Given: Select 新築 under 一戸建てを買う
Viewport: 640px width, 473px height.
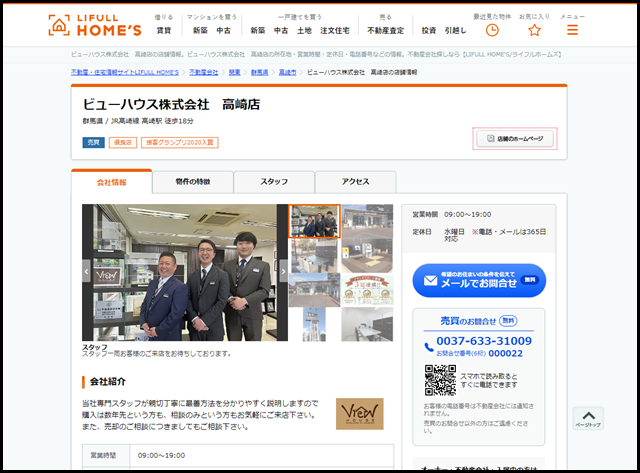Looking at the screenshot, I should [x=258, y=31].
